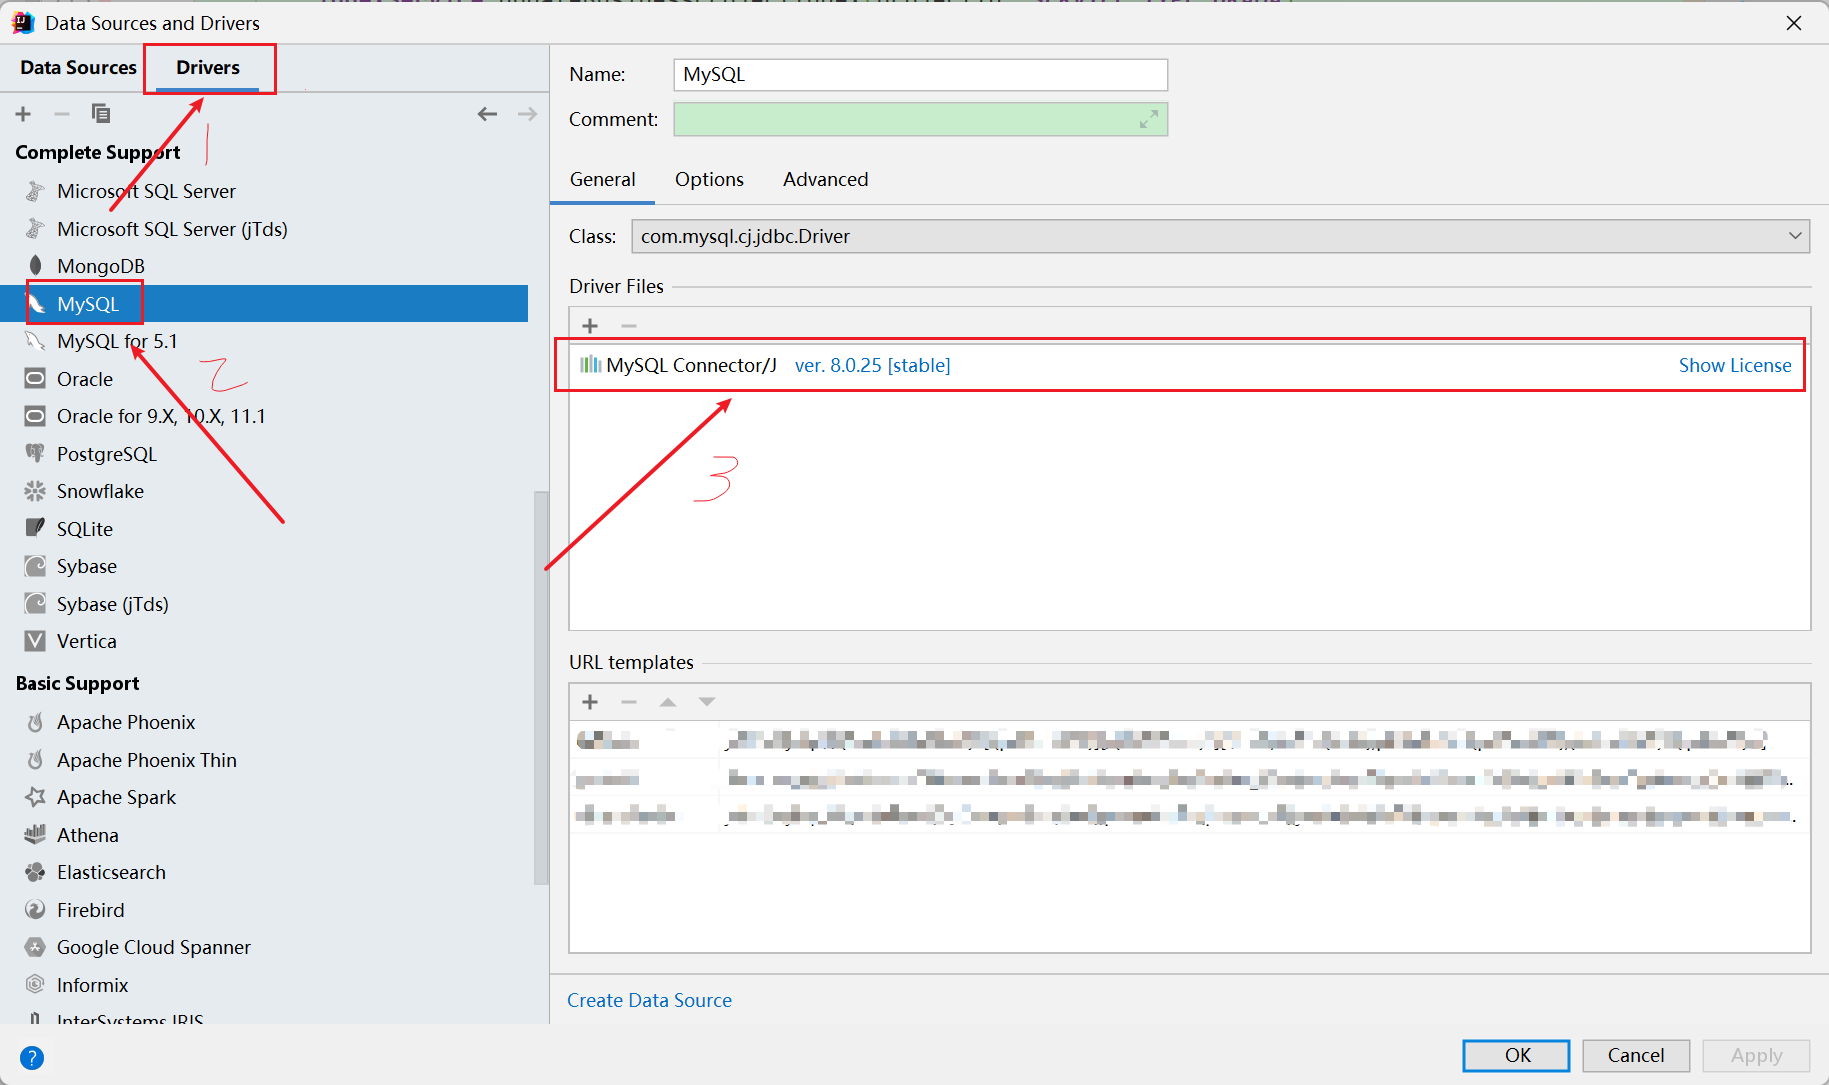Click the MongoDB leaf icon
This screenshot has height=1085, width=1829.
35,266
